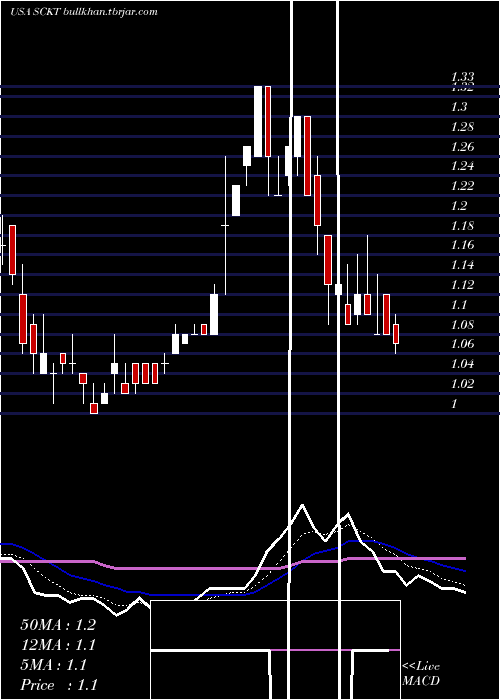Click the 1 price axis label

[x=454, y=403]
